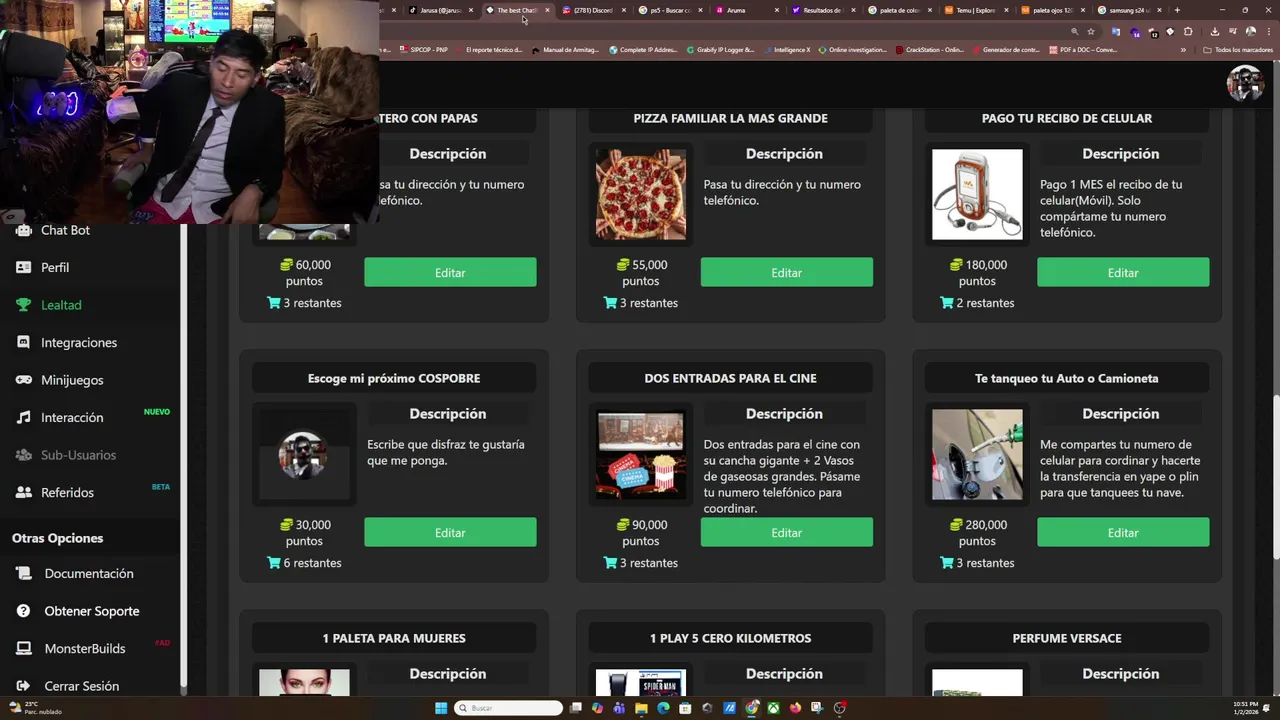
Task: Click the 280,000 puntos cost text
Action: click(977, 533)
